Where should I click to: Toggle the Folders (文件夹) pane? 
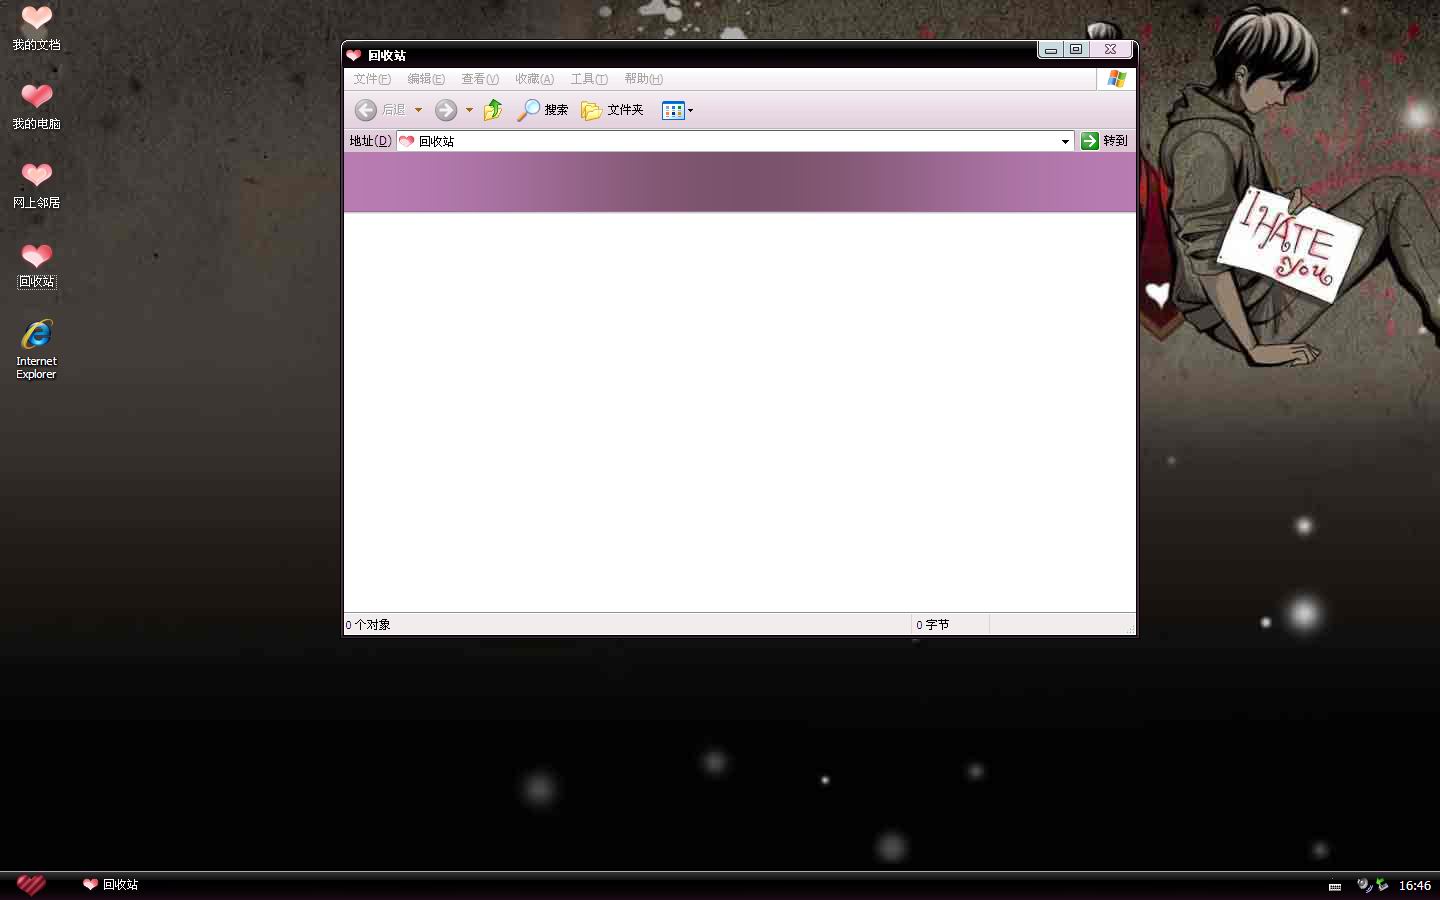(x=612, y=110)
